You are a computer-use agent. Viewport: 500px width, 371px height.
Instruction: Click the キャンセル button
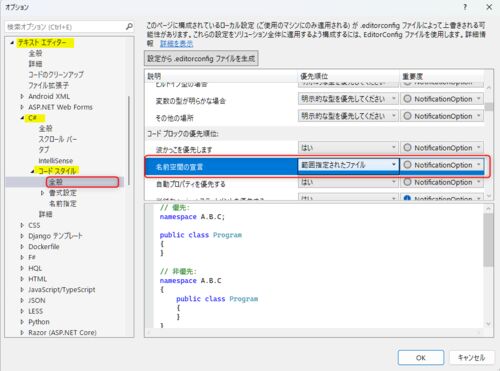(471, 358)
